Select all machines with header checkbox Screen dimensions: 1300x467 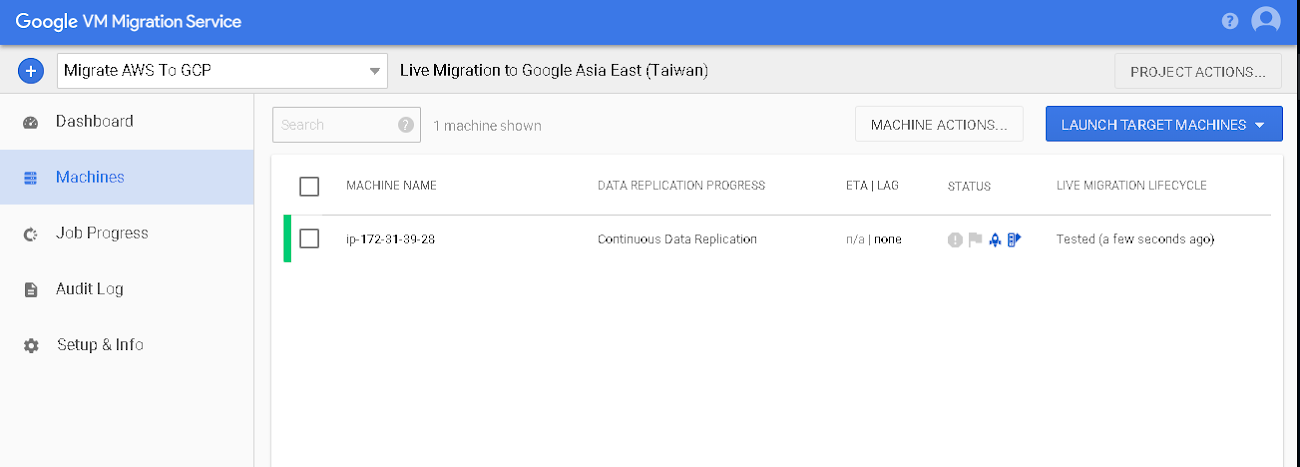click(309, 186)
